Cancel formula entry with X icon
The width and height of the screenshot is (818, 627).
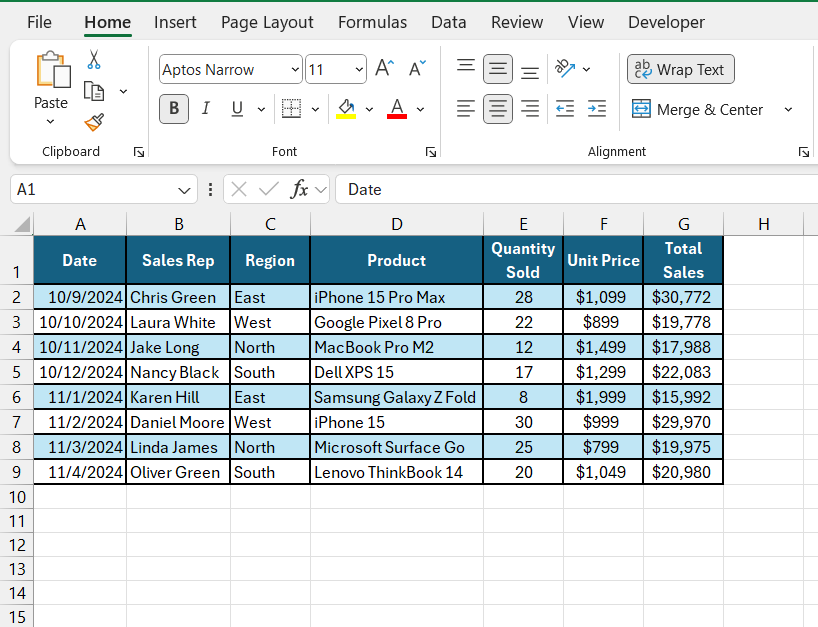click(239, 189)
